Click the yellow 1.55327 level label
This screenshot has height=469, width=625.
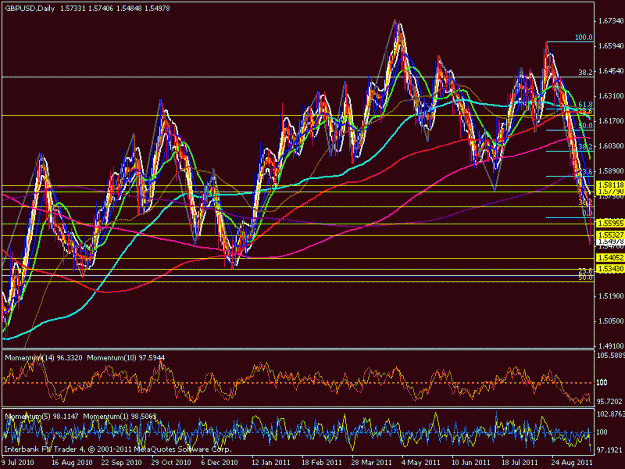610,235
